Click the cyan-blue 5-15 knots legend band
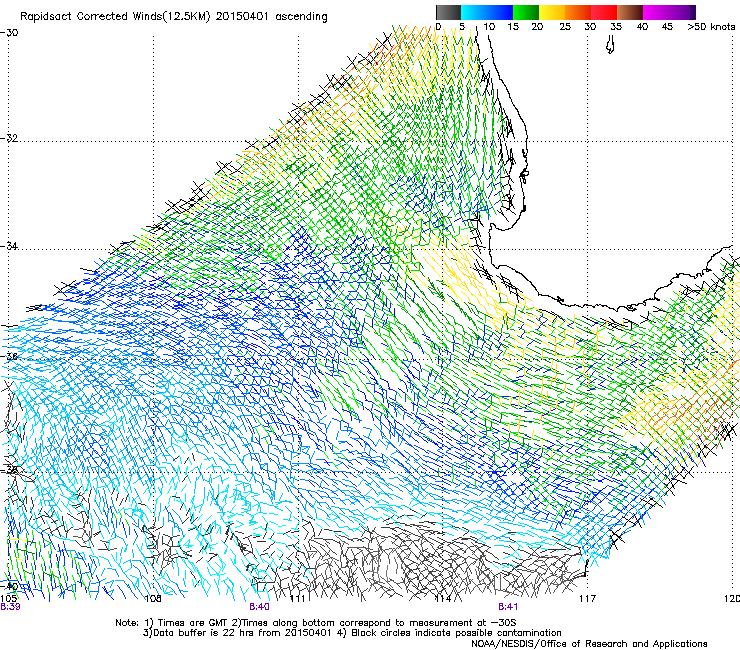 [487, 12]
